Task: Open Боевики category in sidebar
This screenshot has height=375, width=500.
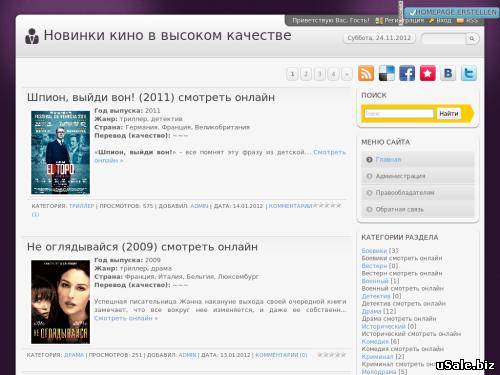Action: [374, 251]
